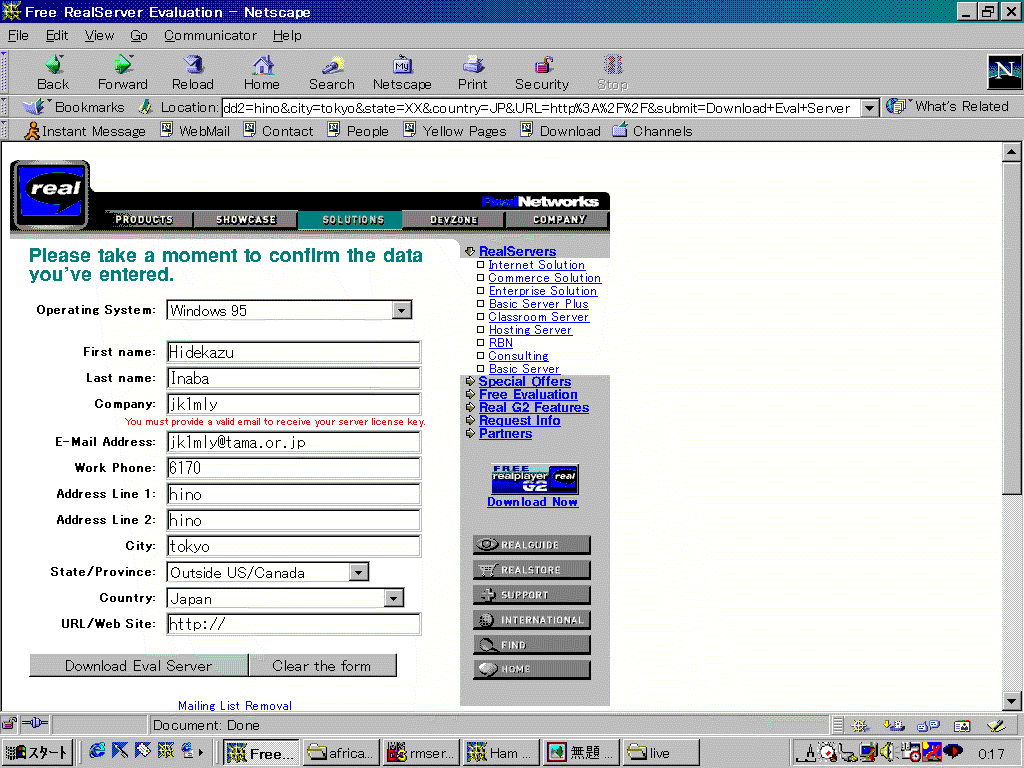Screen dimensions: 1024x768
Task: Reload the current page
Action: pyautogui.click(x=193, y=72)
